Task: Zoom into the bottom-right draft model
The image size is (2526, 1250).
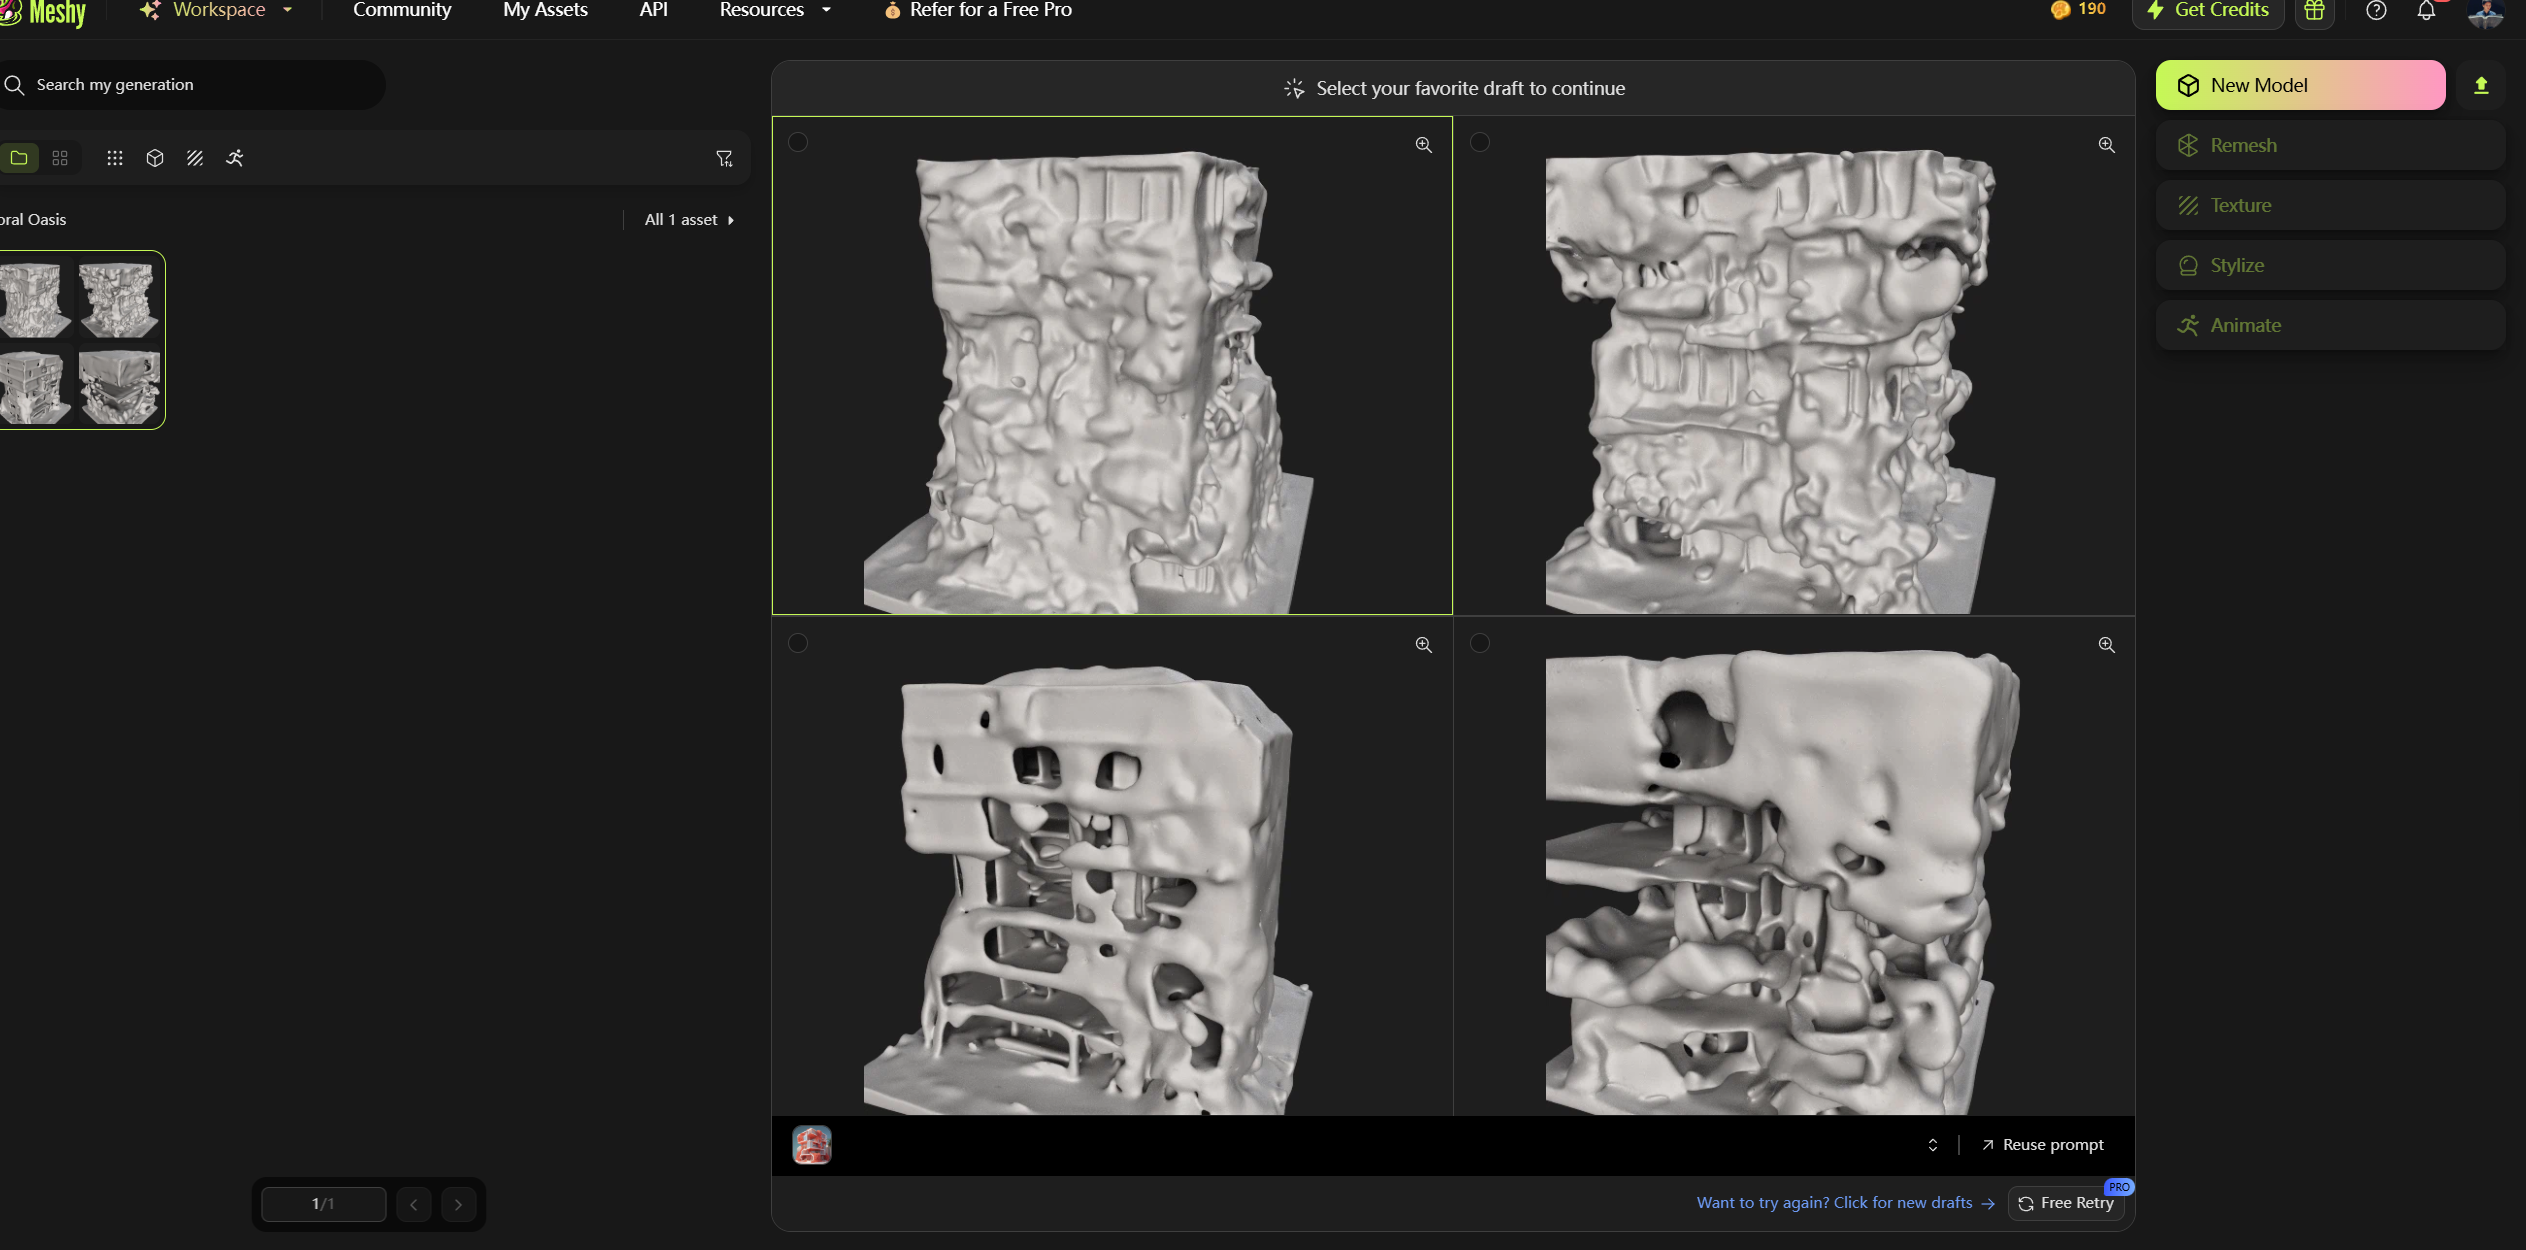Action: click(2106, 645)
